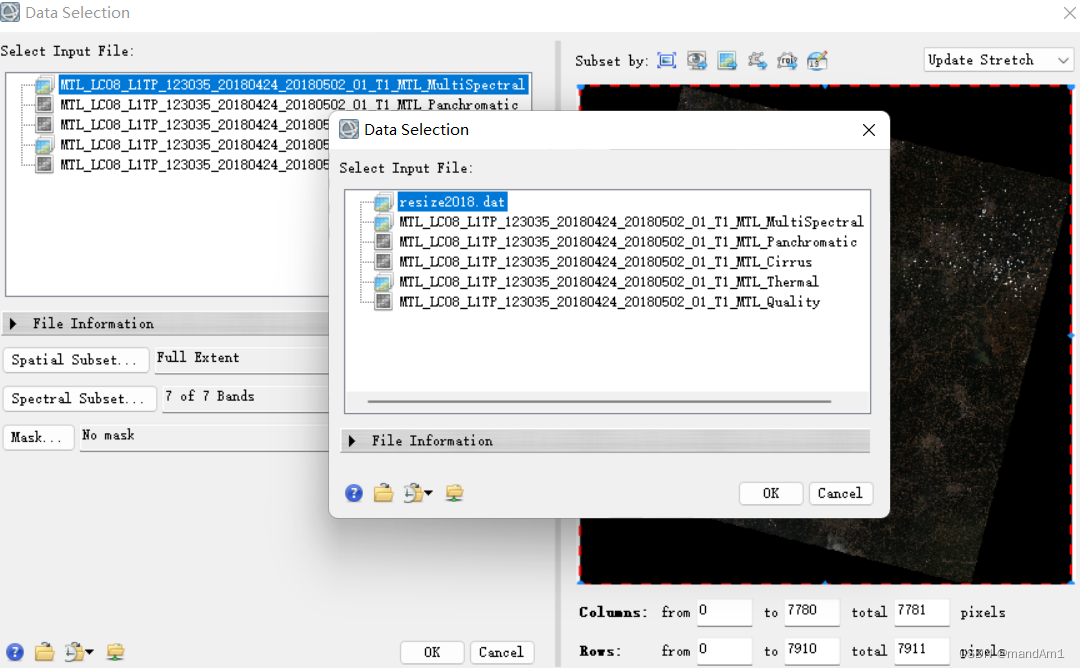Click Rows total field 7911
This screenshot has width=1080, height=668.
922,650
